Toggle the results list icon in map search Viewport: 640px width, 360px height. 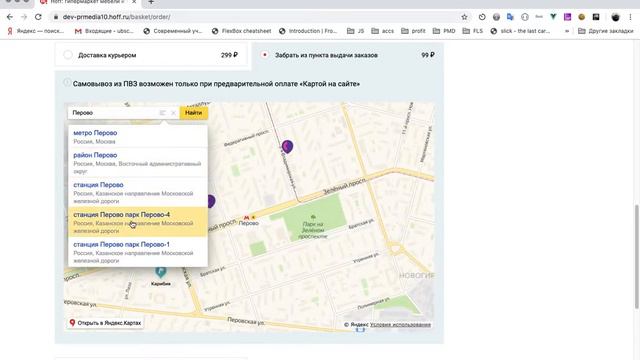click(x=162, y=113)
